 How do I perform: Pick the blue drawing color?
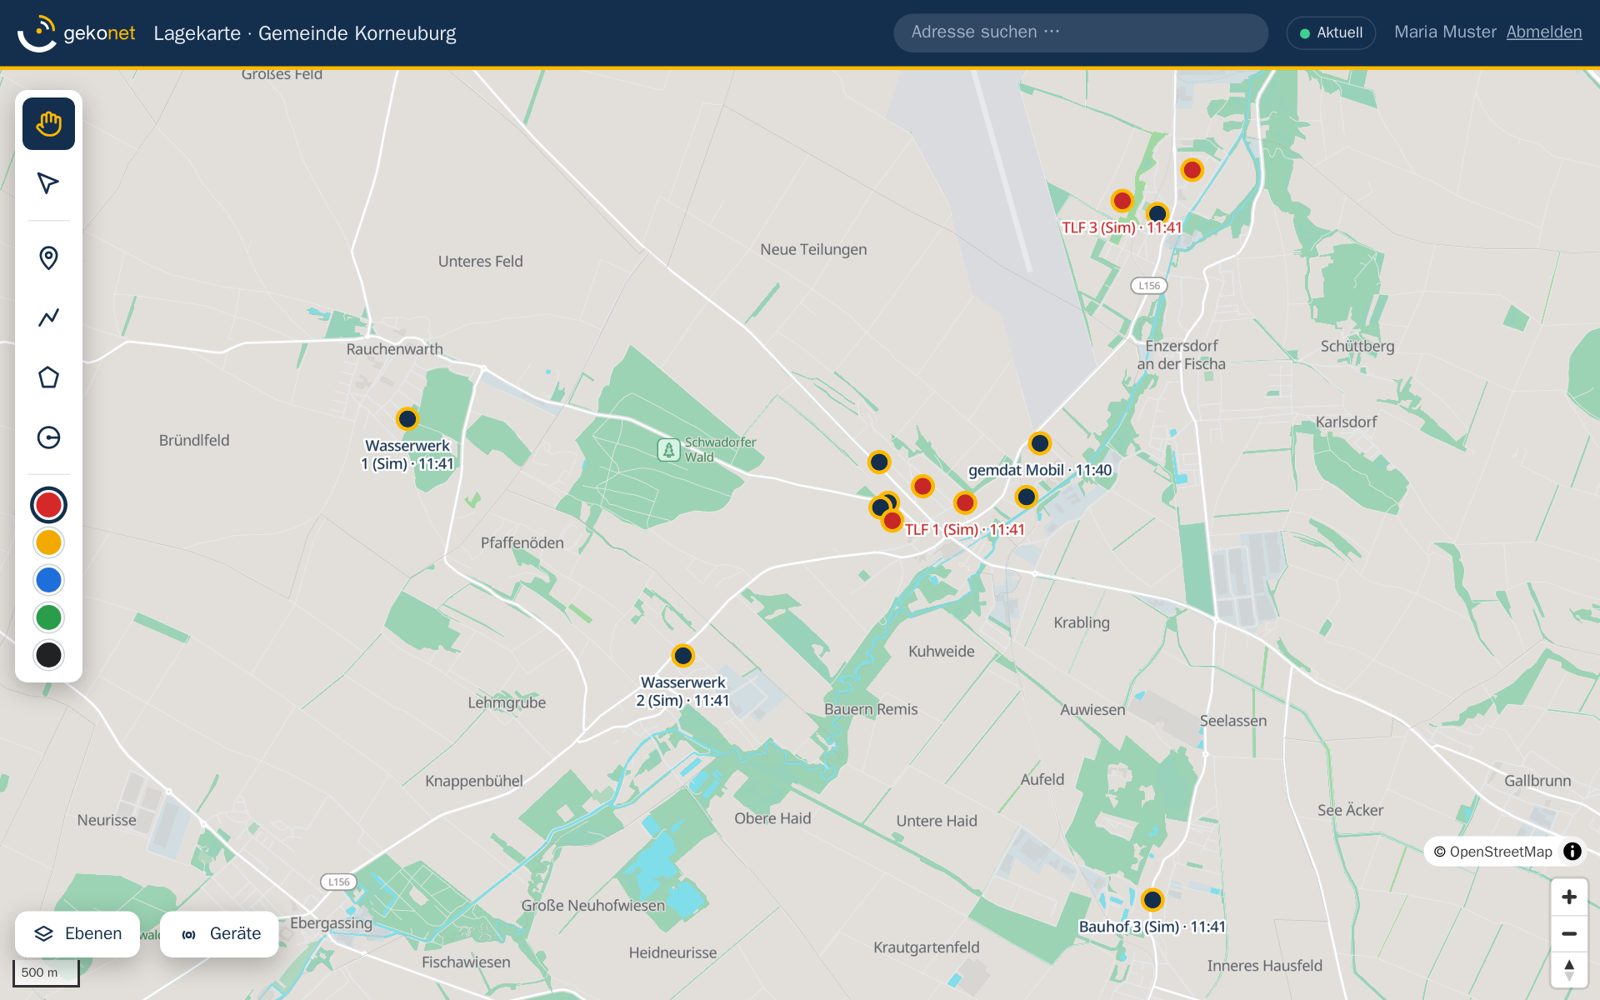pos(48,580)
